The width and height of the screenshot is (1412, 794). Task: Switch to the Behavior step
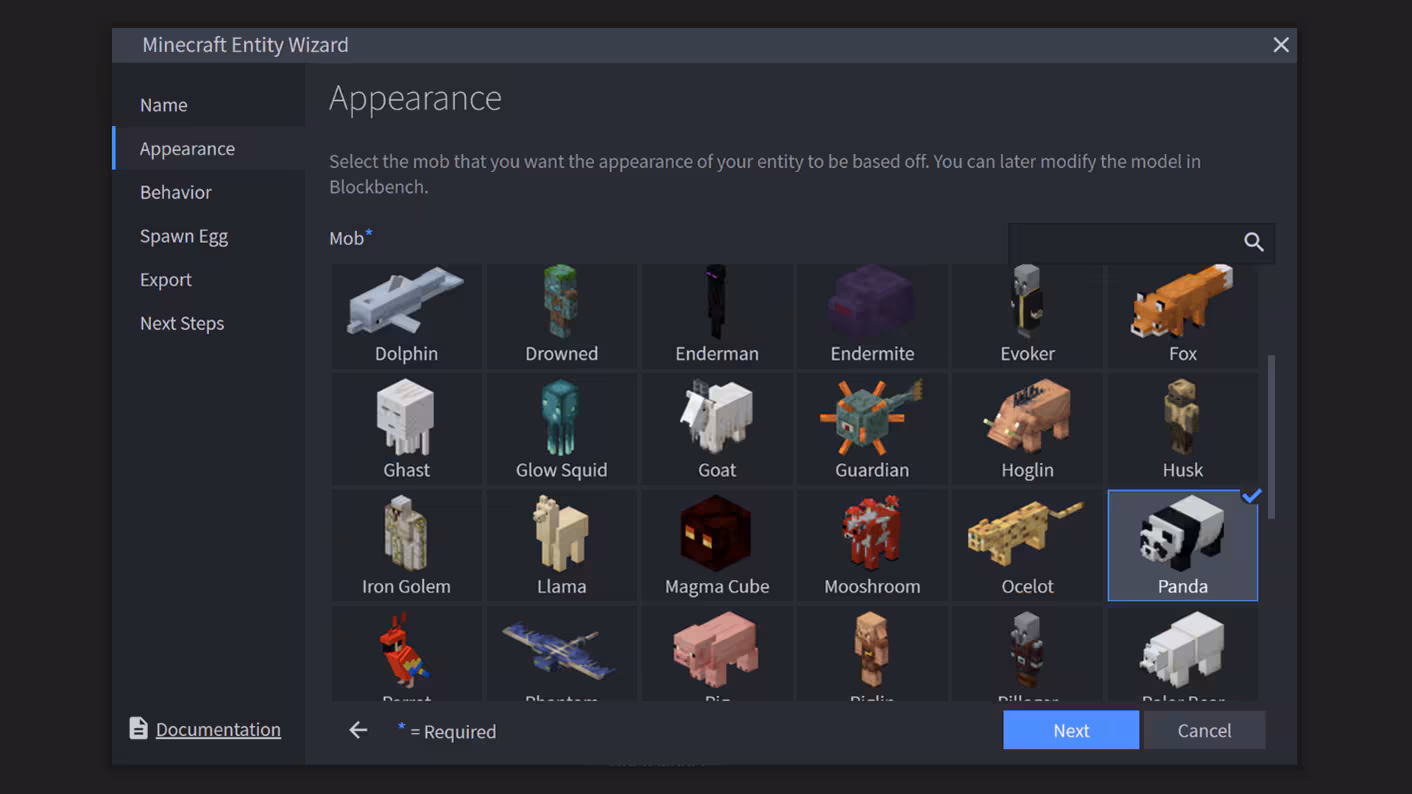(x=209, y=192)
